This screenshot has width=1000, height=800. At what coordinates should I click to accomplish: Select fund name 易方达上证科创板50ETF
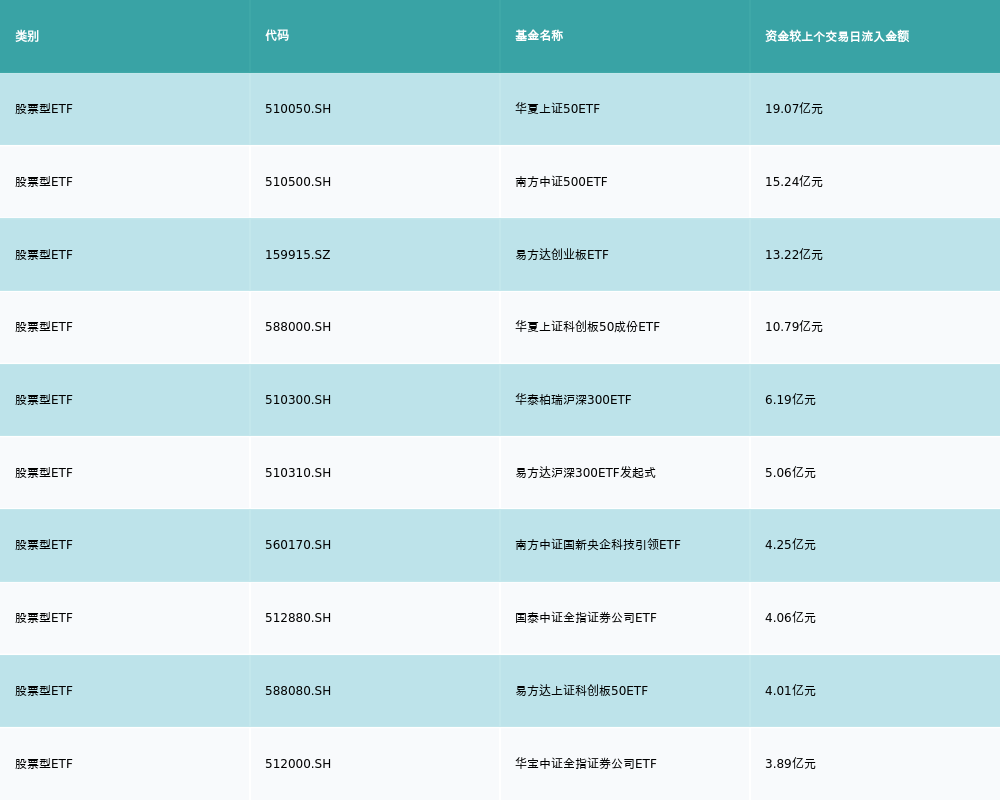[582, 691]
